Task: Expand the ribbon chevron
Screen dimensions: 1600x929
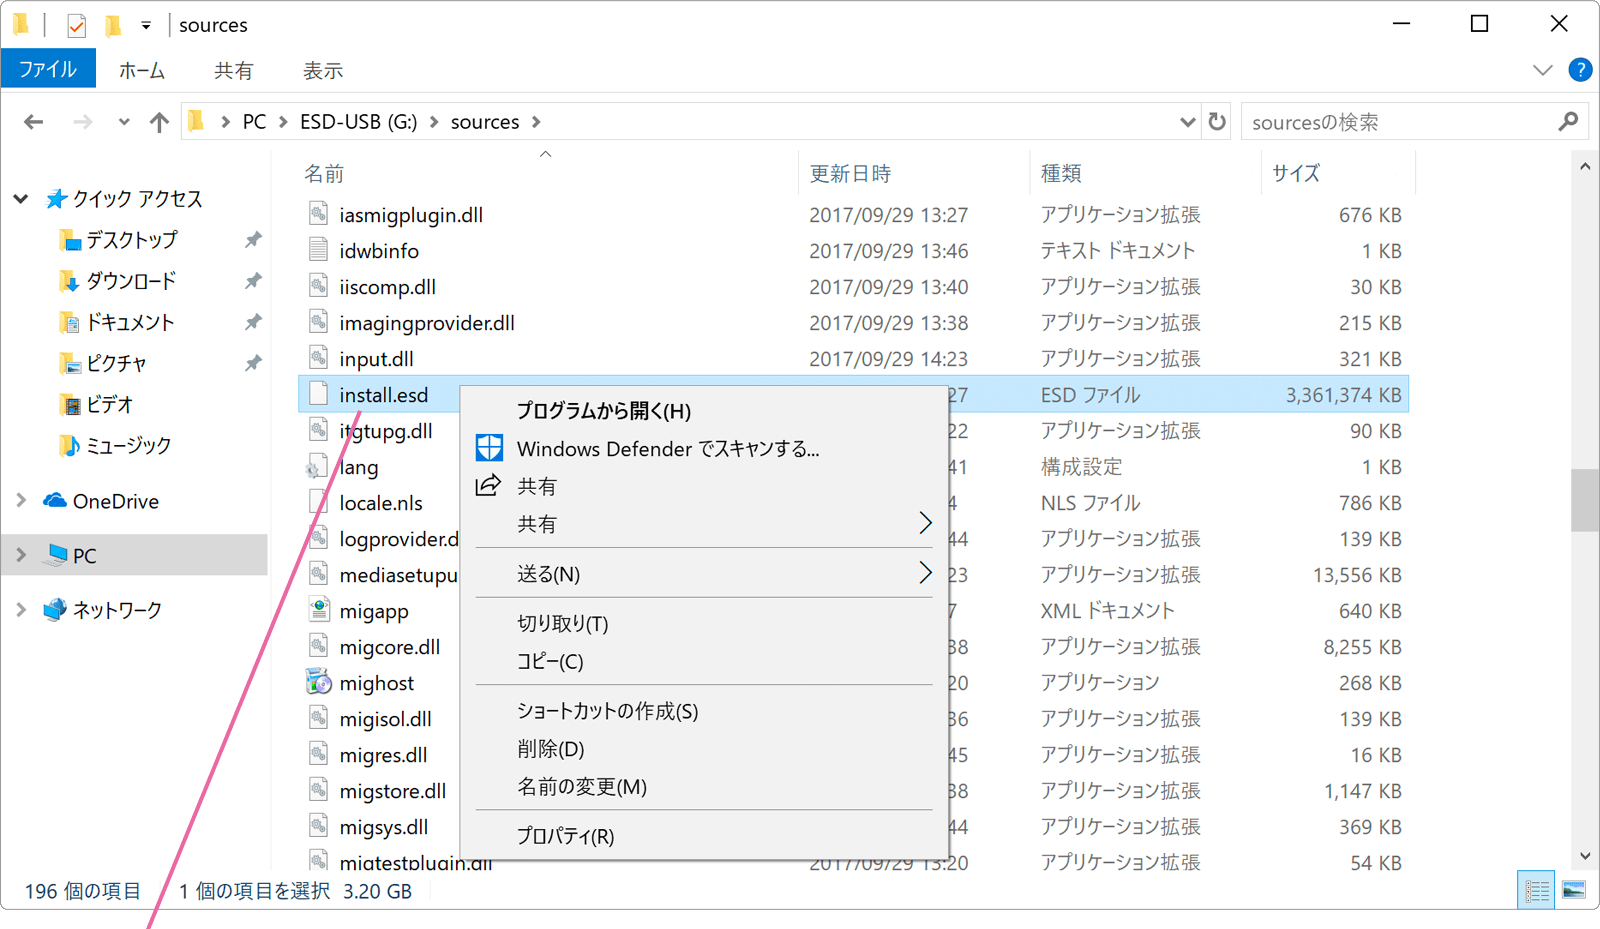Action: pyautogui.click(x=1542, y=70)
